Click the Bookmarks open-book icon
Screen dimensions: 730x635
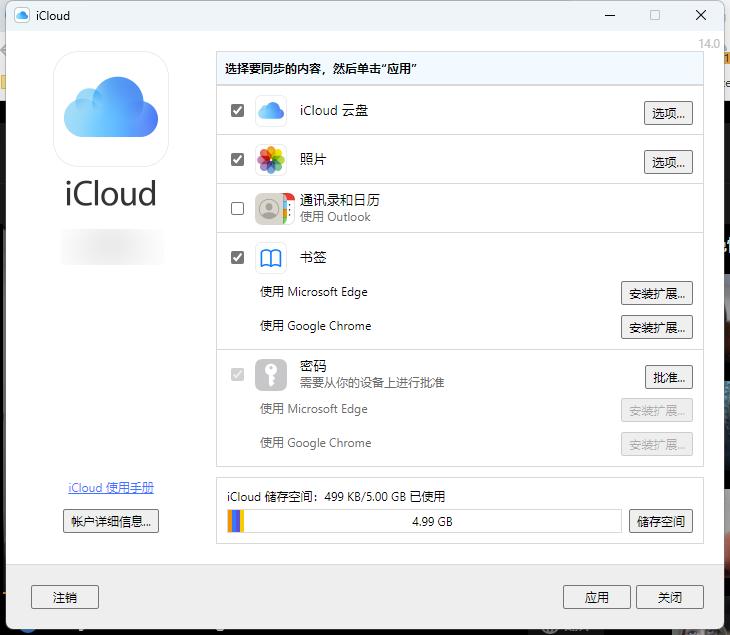[270, 257]
